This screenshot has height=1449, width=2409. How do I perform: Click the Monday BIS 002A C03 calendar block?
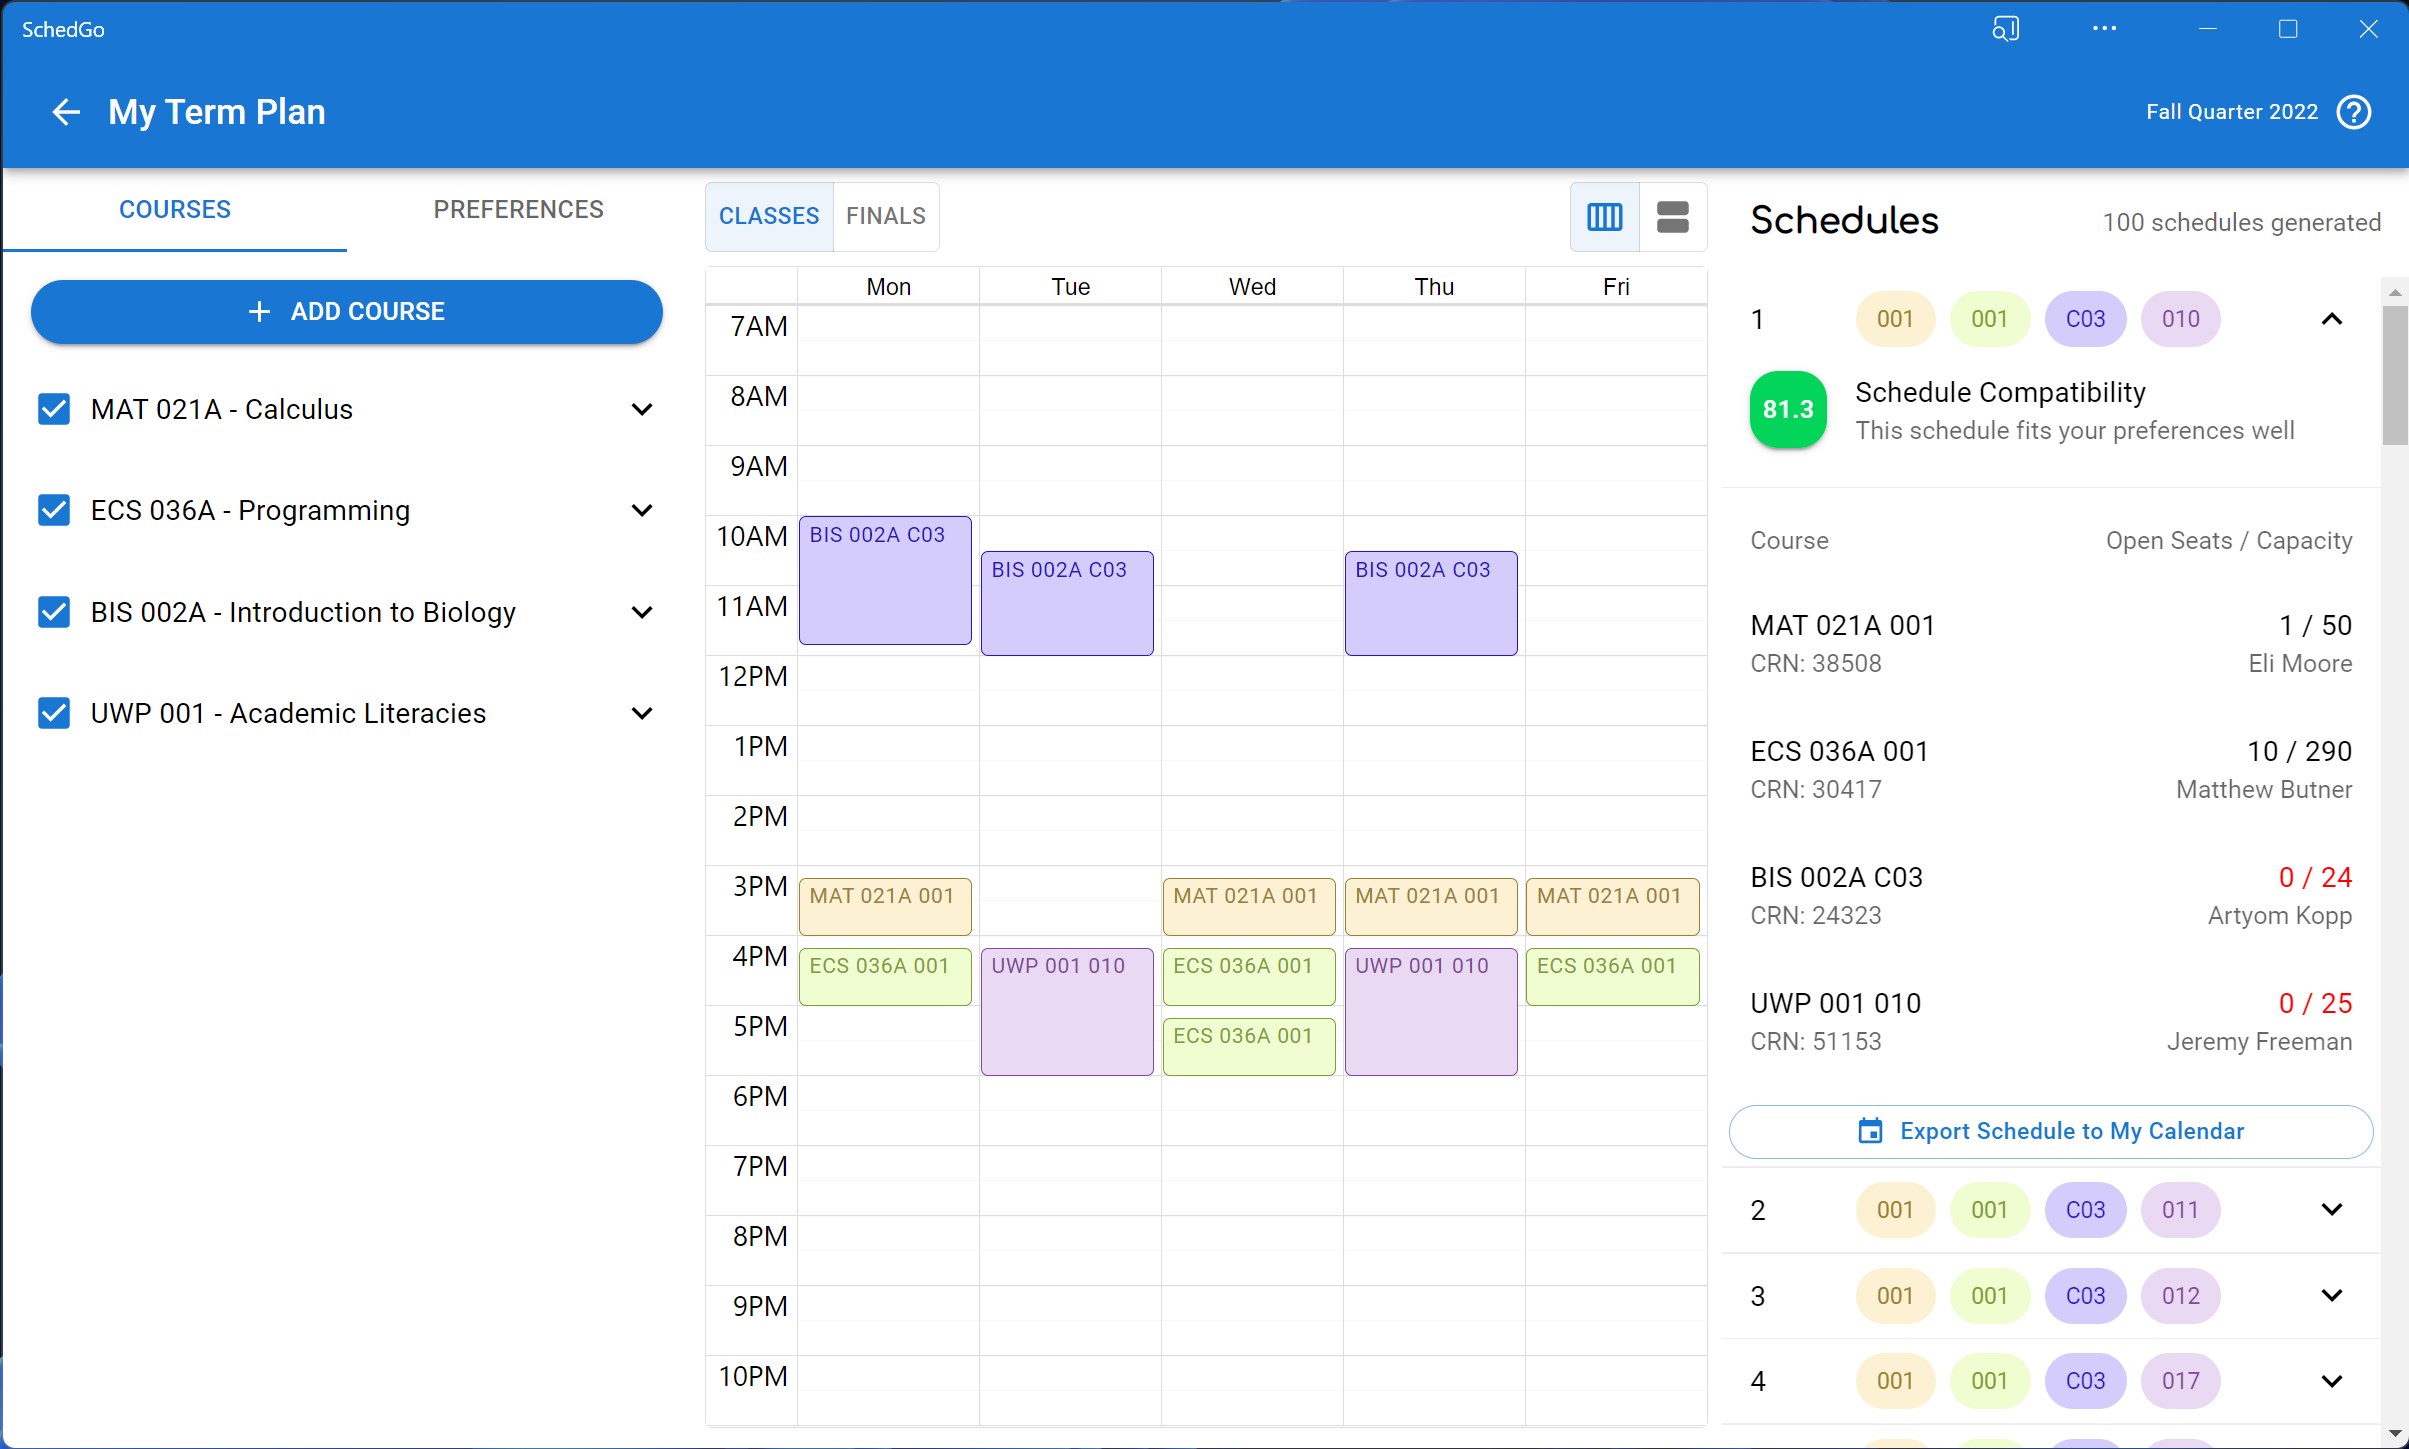click(885, 580)
